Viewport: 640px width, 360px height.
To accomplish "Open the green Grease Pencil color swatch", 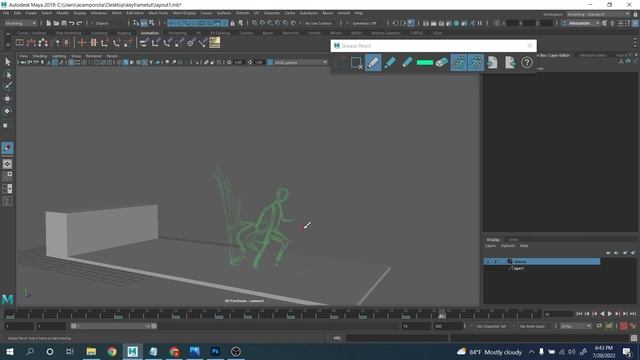I will click(424, 62).
